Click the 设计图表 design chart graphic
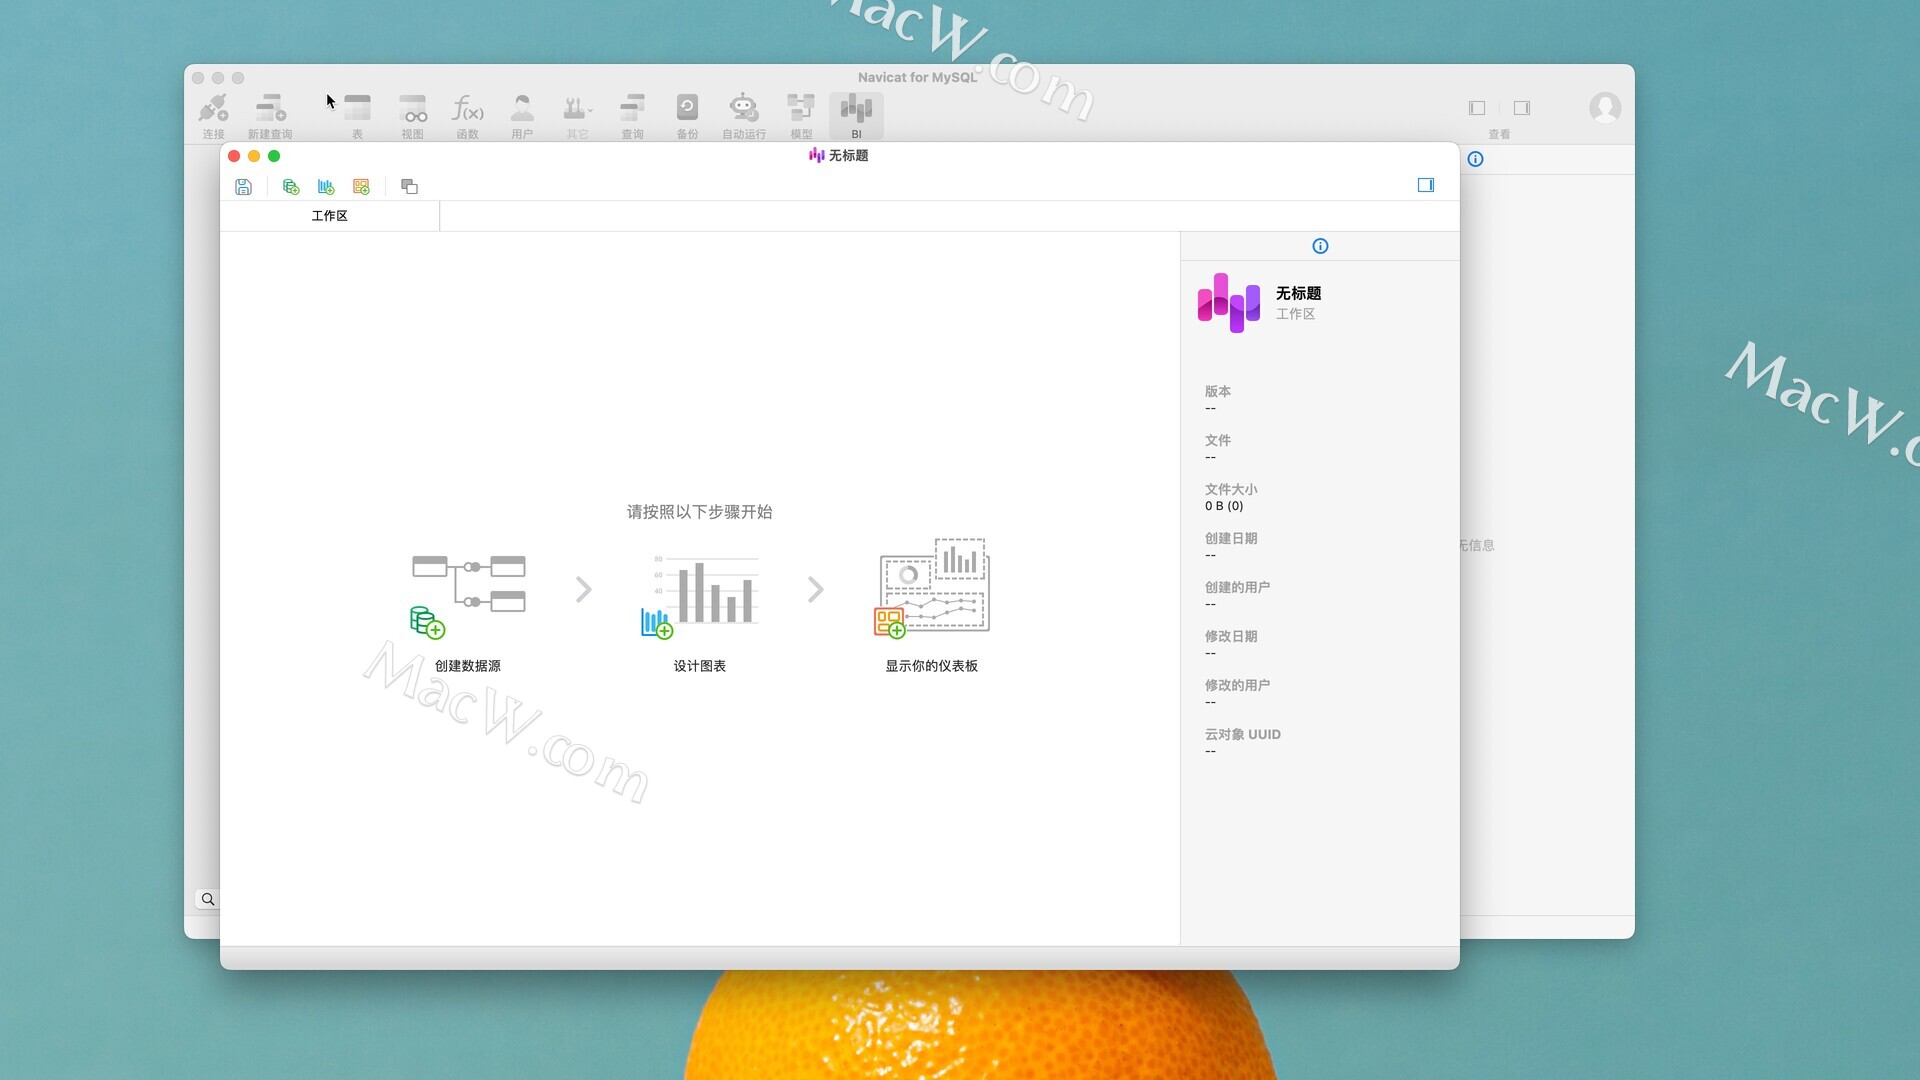The height and width of the screenshot is (1080, 1920). (700, 595)
